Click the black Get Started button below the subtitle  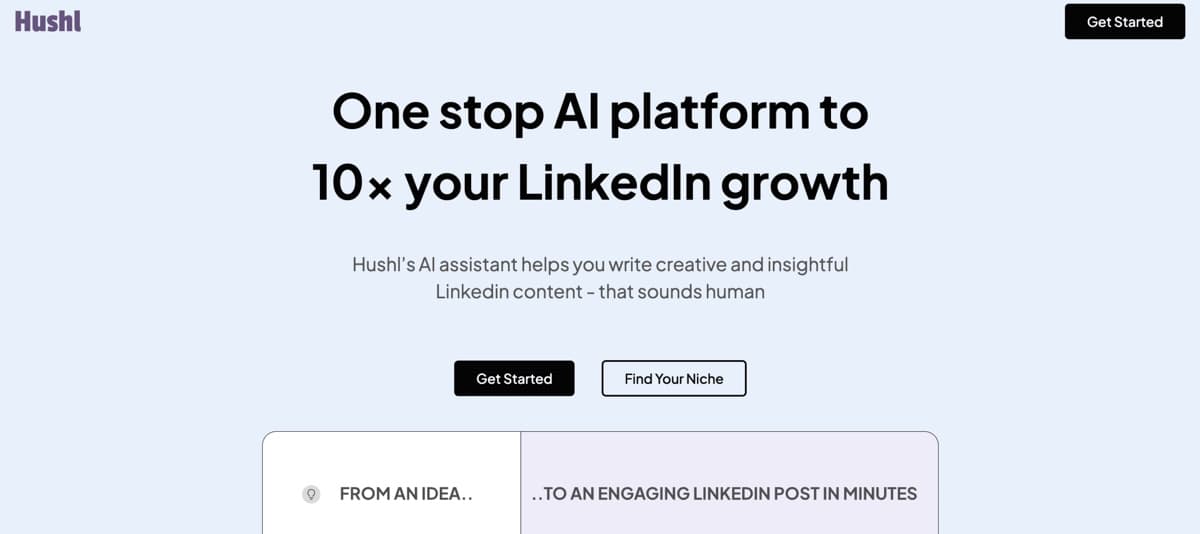point(514,378)
